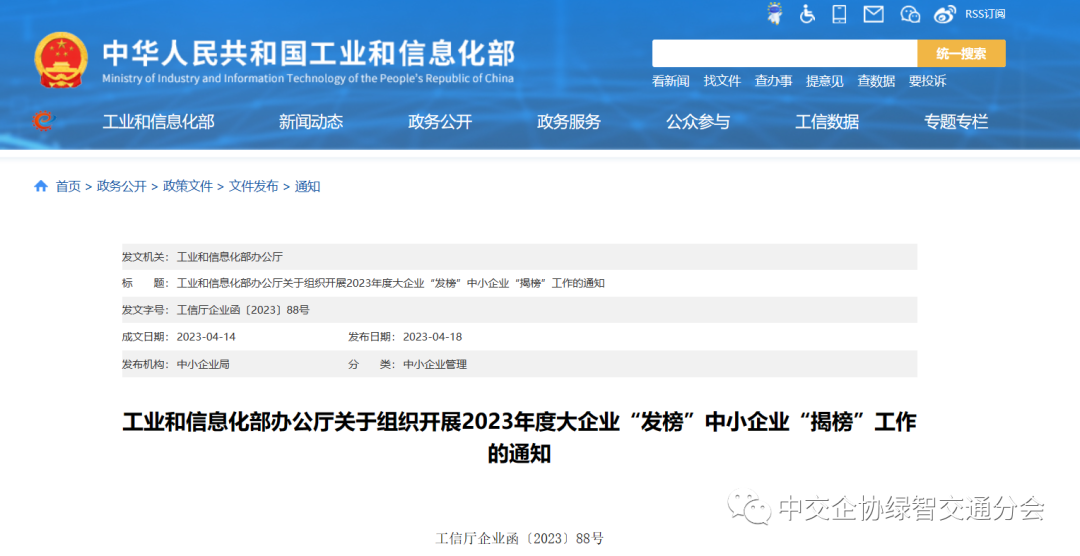Go to 通知 in breadcrumb
Image resolution: width=1080 pixels, height=556 pixels.
tap(307, 186)
